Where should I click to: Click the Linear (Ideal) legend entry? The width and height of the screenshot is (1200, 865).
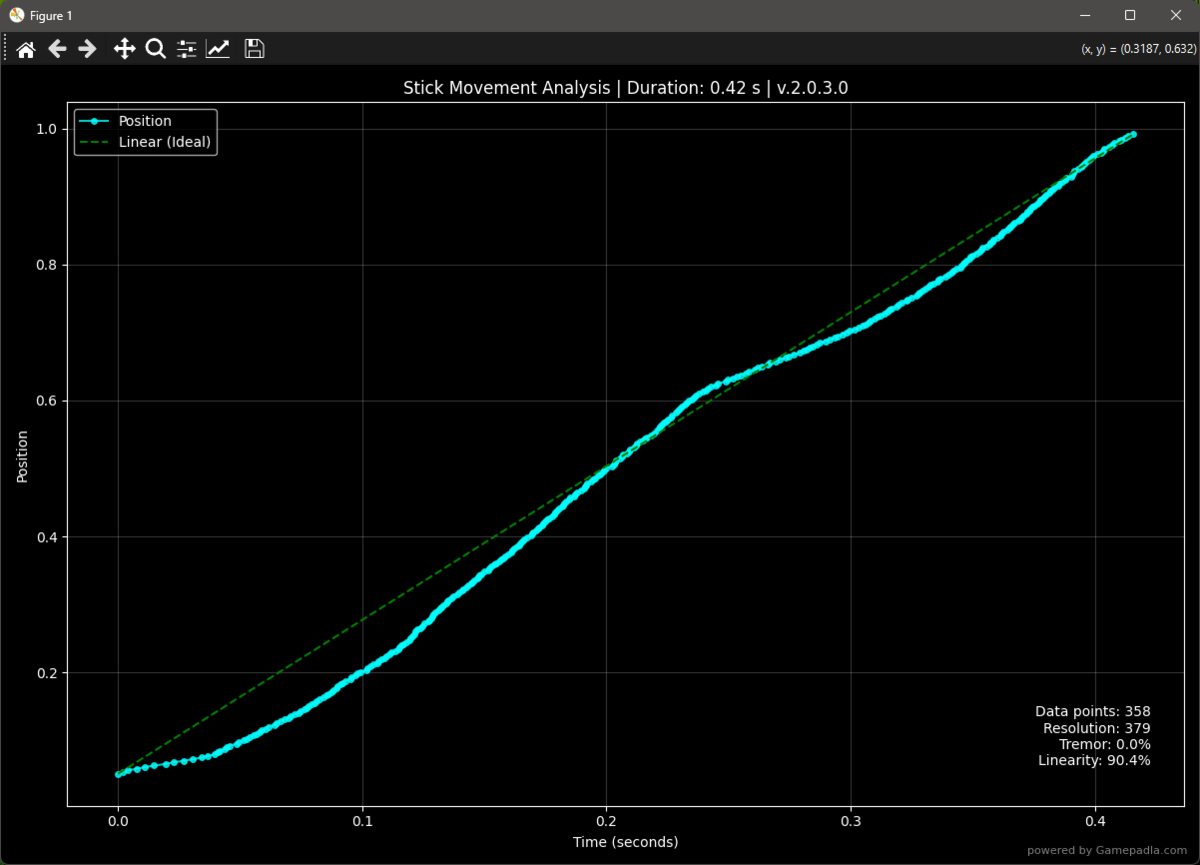pos(165,142)
